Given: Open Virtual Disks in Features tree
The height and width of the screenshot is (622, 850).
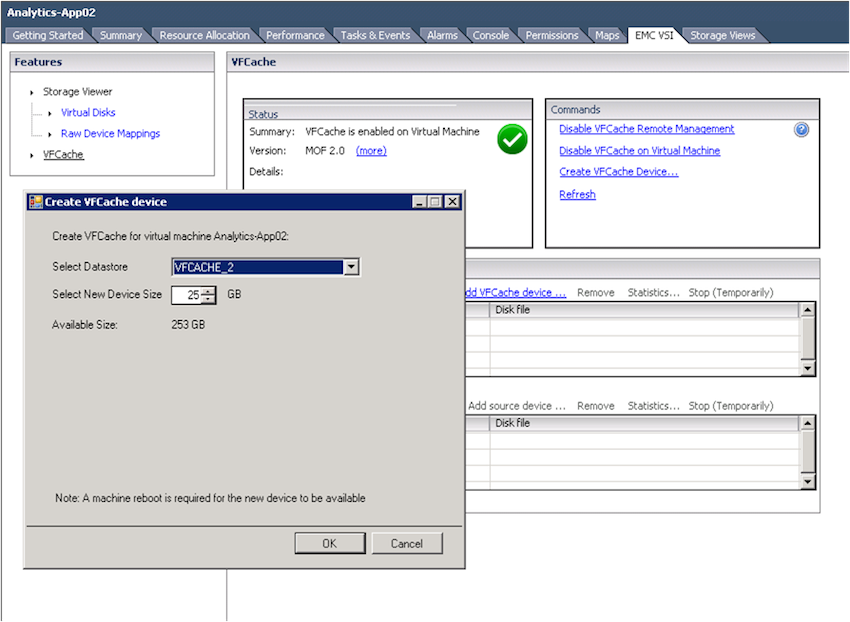Looking at the screenshot, I should click(88, 113).
